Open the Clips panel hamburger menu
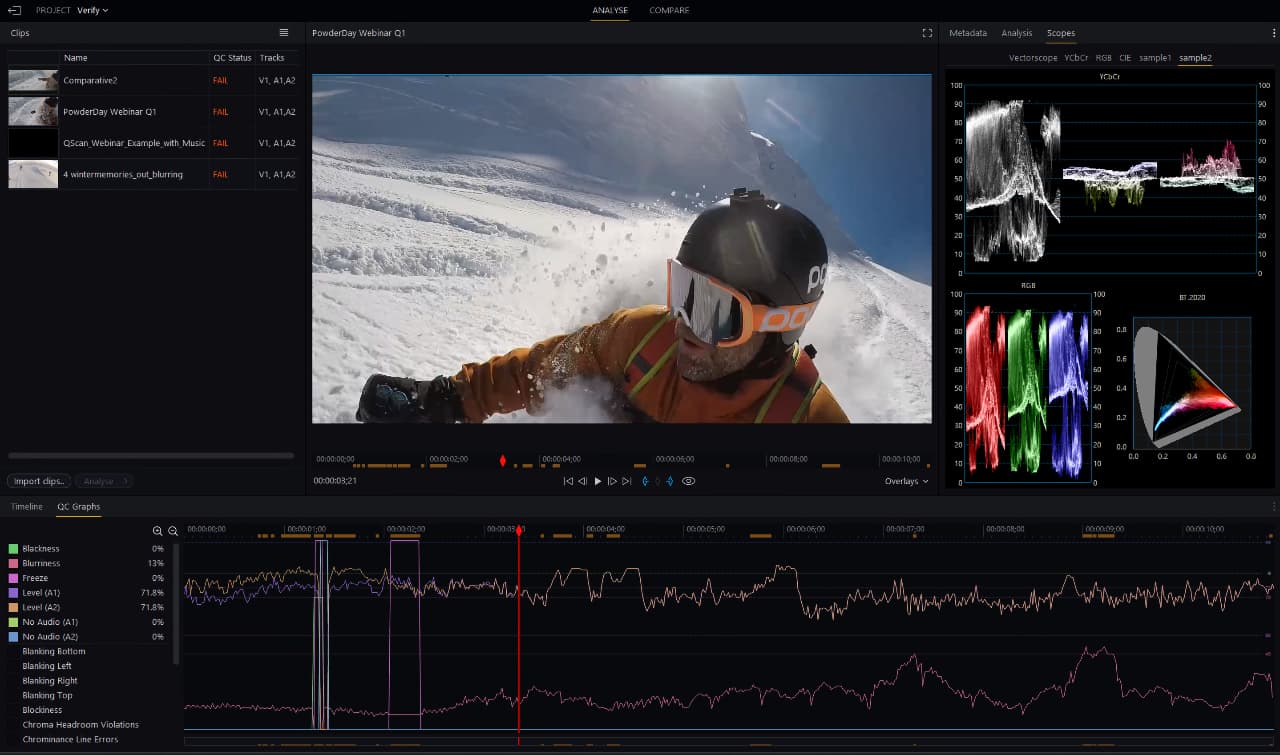The width and height of the screenshot is (1280, 755). coord(284,32)
